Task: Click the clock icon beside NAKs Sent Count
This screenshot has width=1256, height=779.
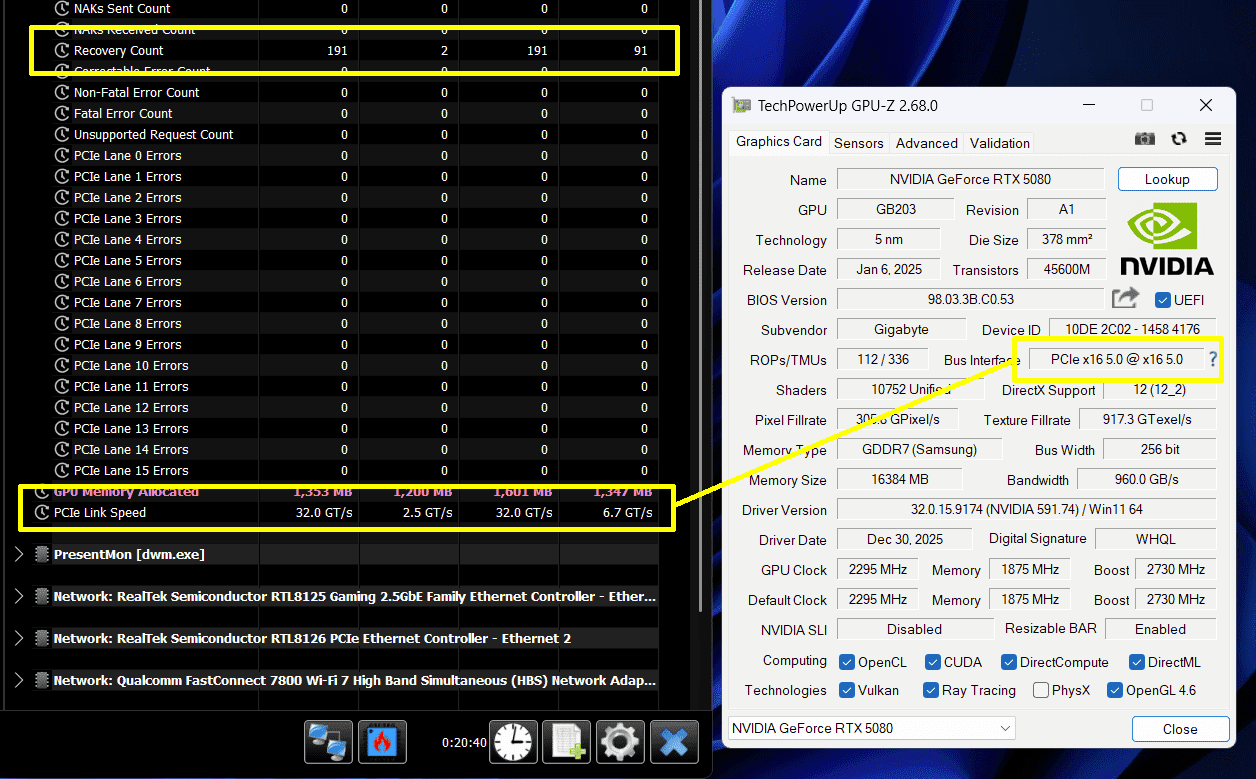Action: coord(63,8)
